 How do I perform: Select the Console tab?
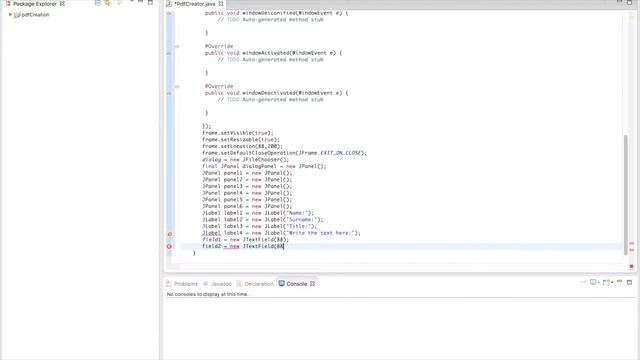coord(296,284)
